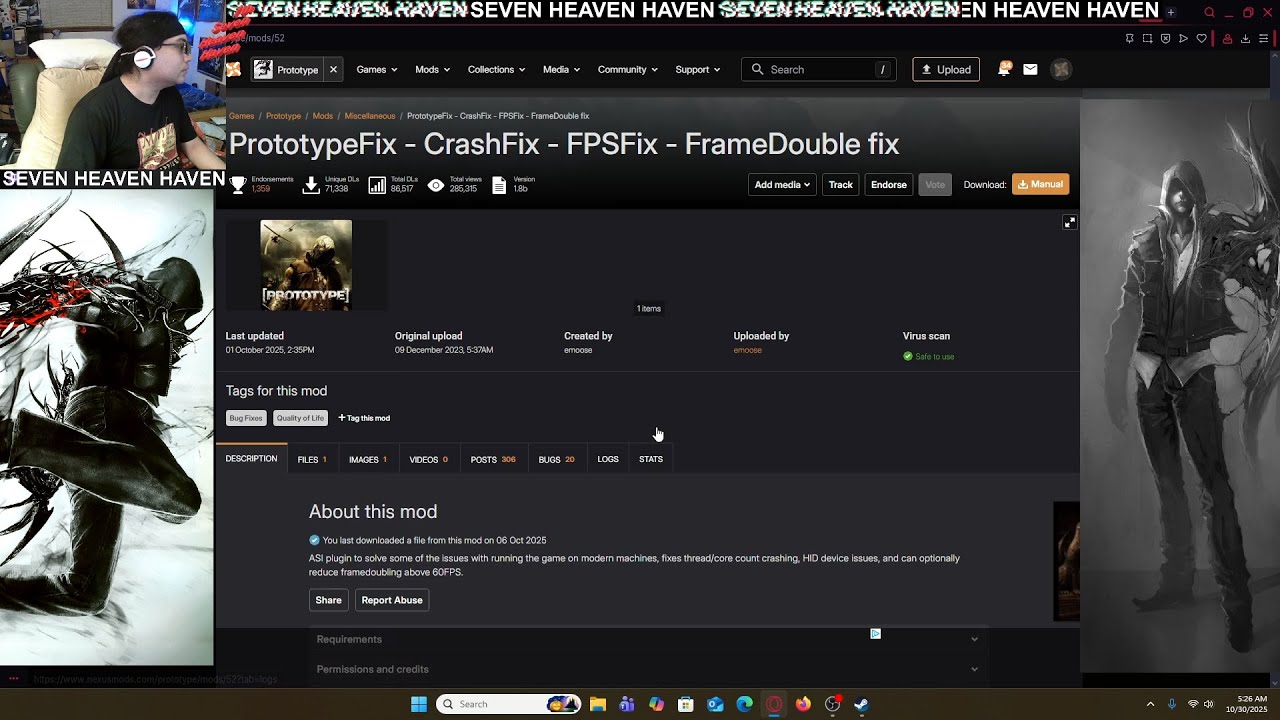The height and width of the screenshot is (720, 1280).
Task: Click the Share button
Action: point(328,600)
